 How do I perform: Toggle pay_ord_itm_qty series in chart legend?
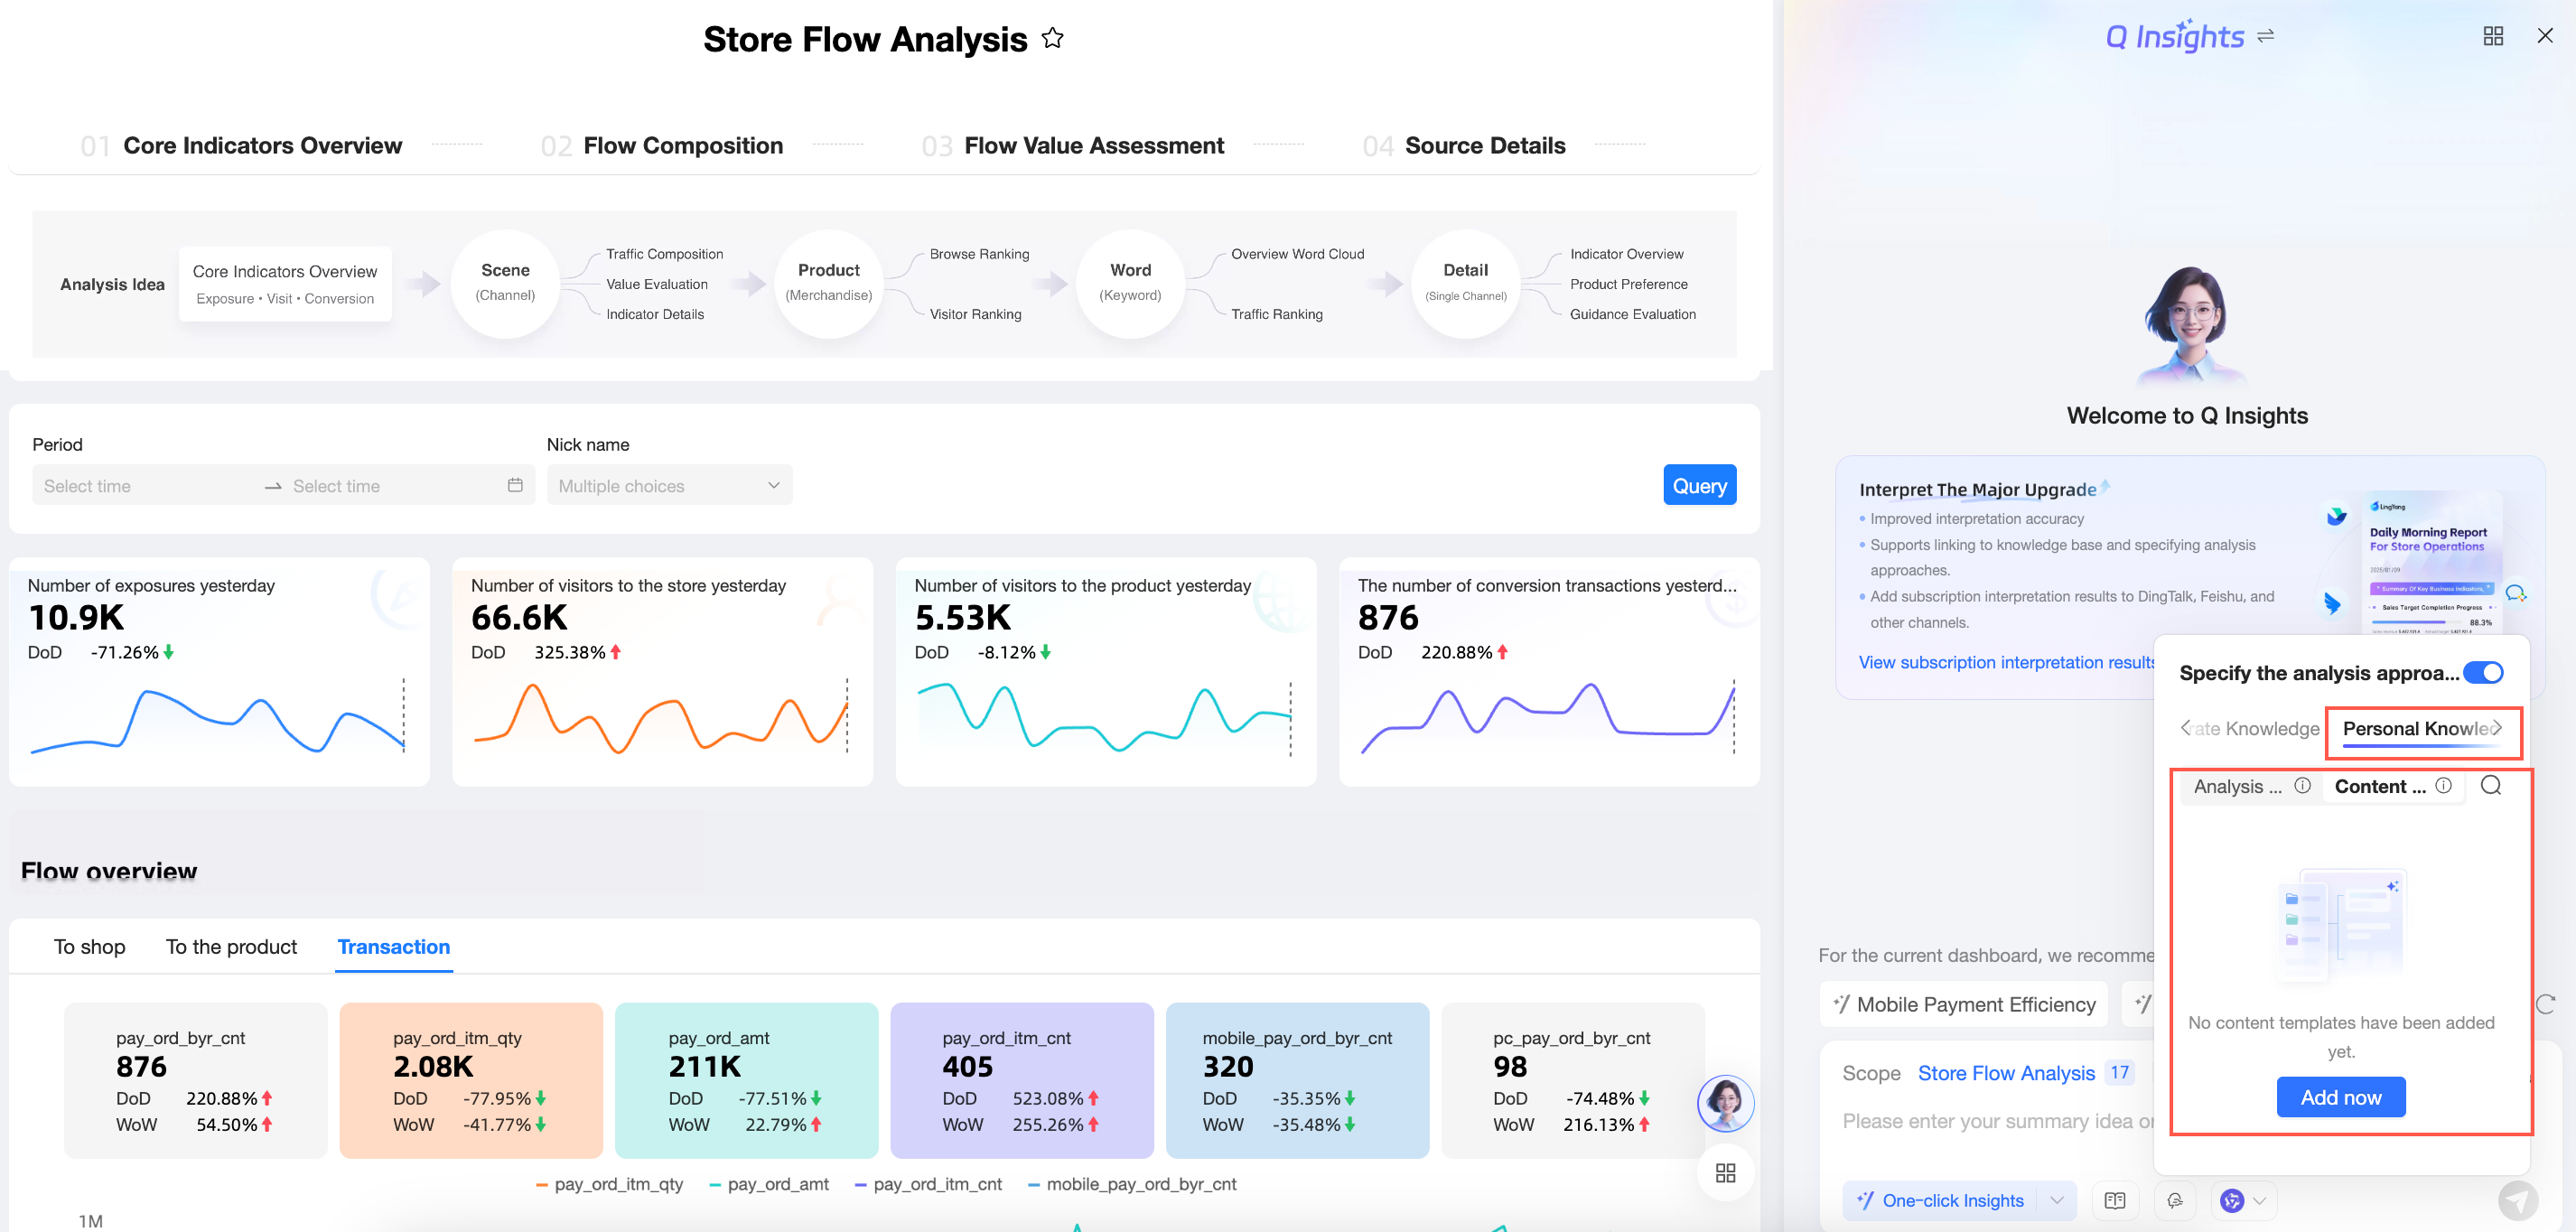coord(609,1184)
